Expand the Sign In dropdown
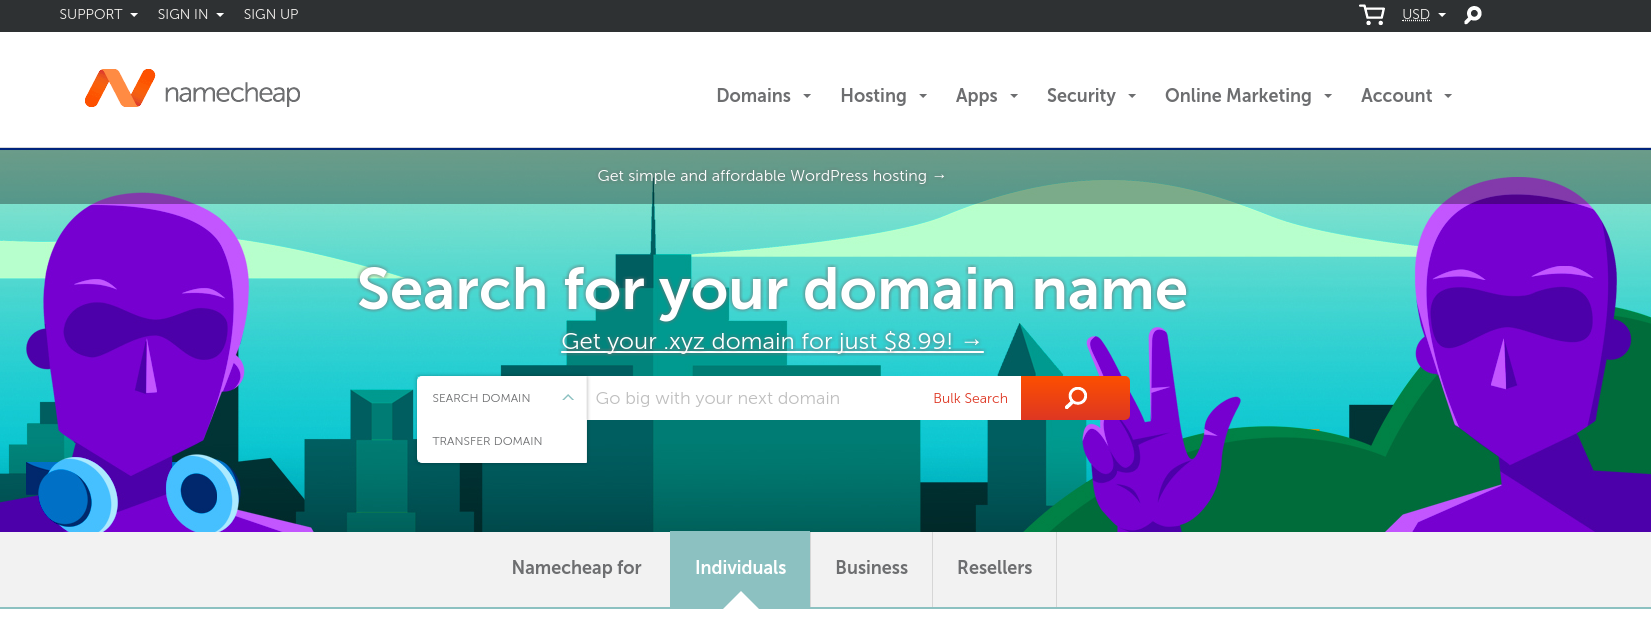Viewport: 1651px width, 618px height. coord(190,14)
